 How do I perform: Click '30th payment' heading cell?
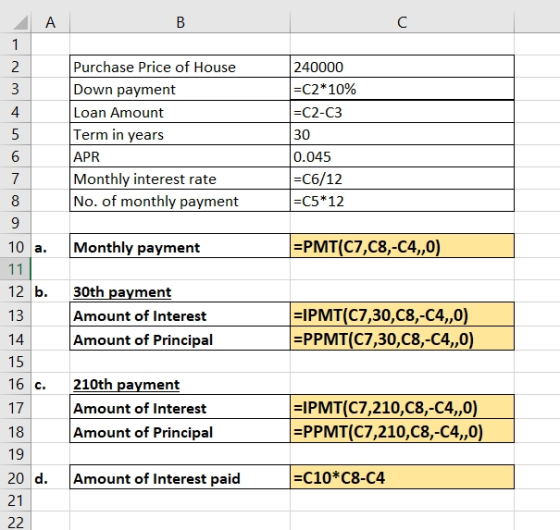[x=180, y=291]
